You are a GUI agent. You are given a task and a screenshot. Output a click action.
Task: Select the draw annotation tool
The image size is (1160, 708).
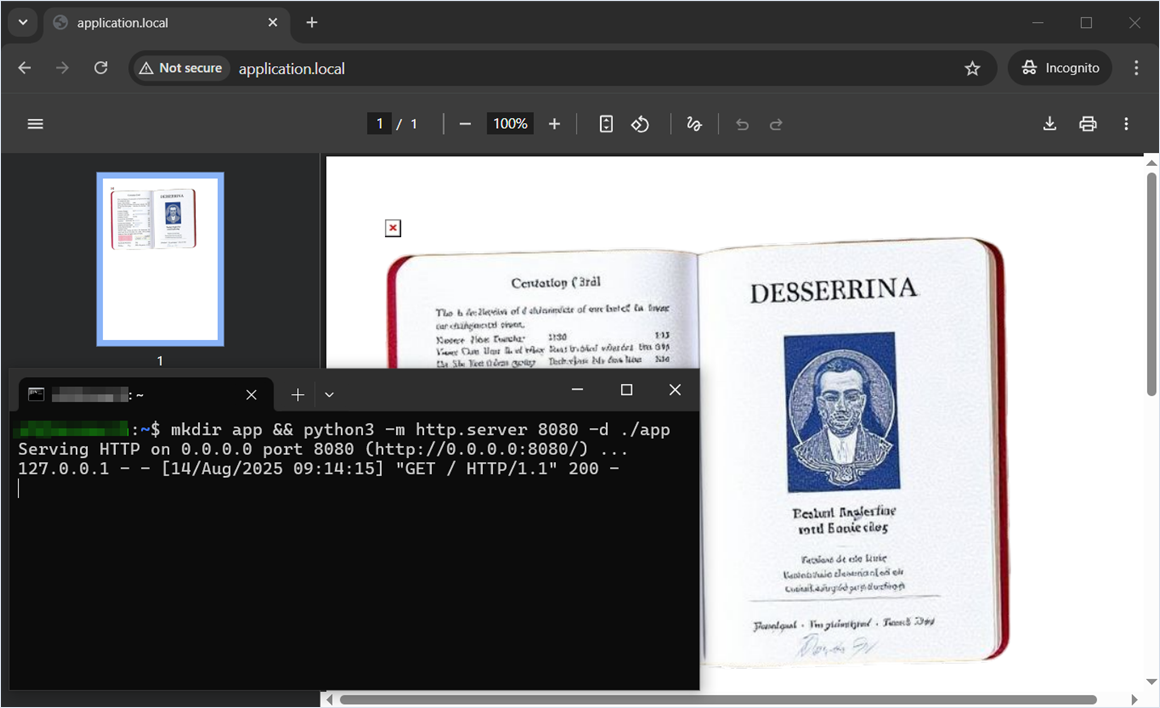coord(694,124)
